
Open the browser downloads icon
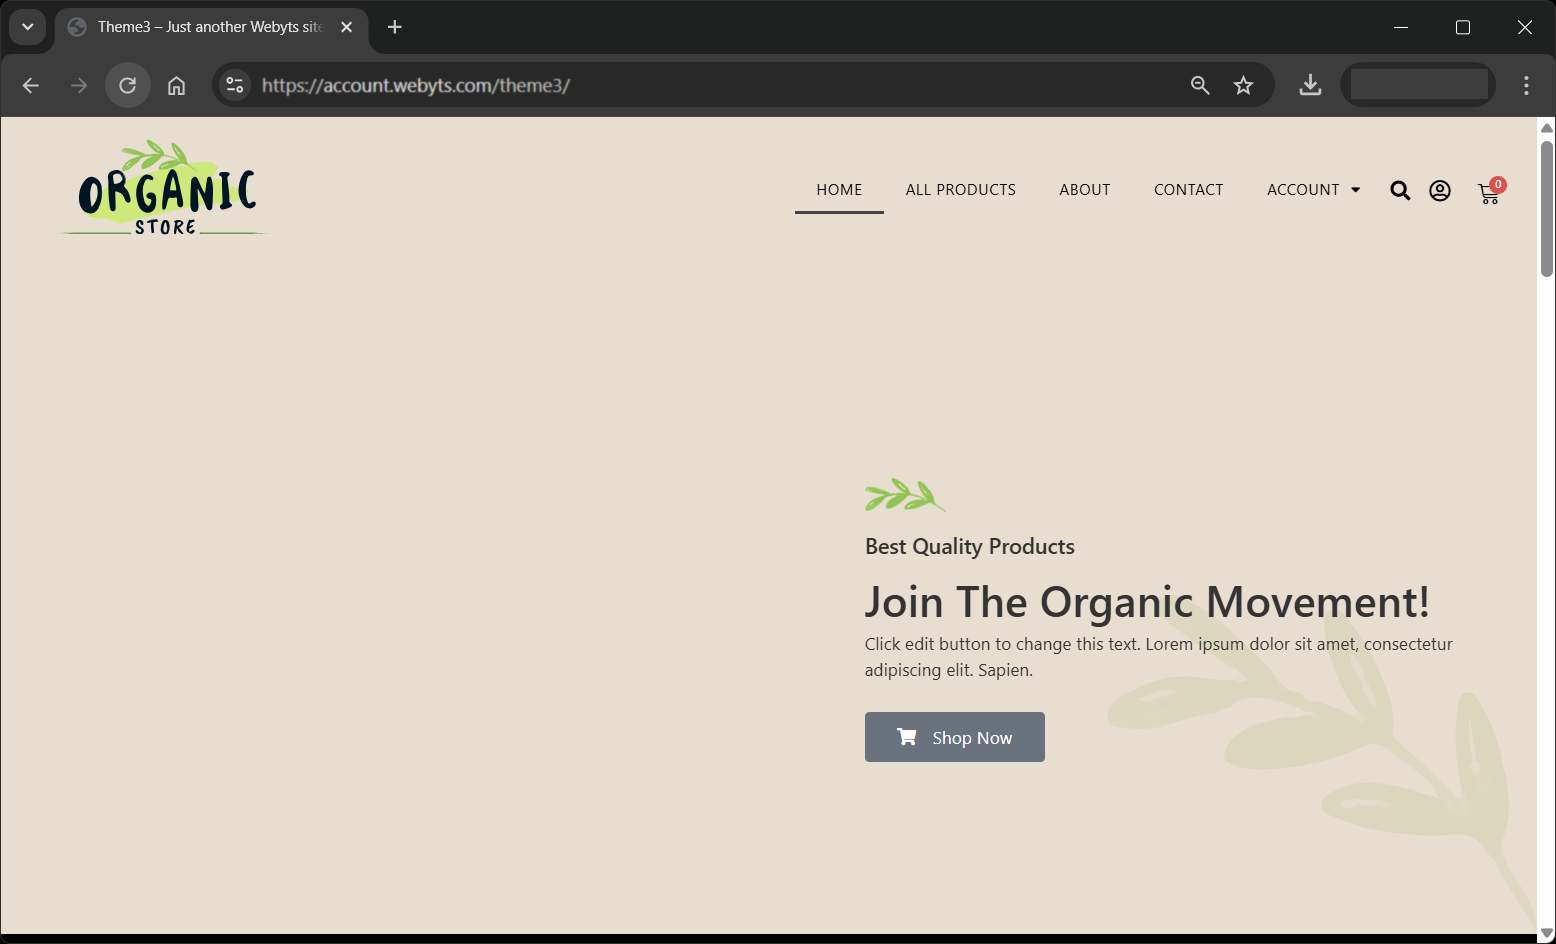[1310, 86]
